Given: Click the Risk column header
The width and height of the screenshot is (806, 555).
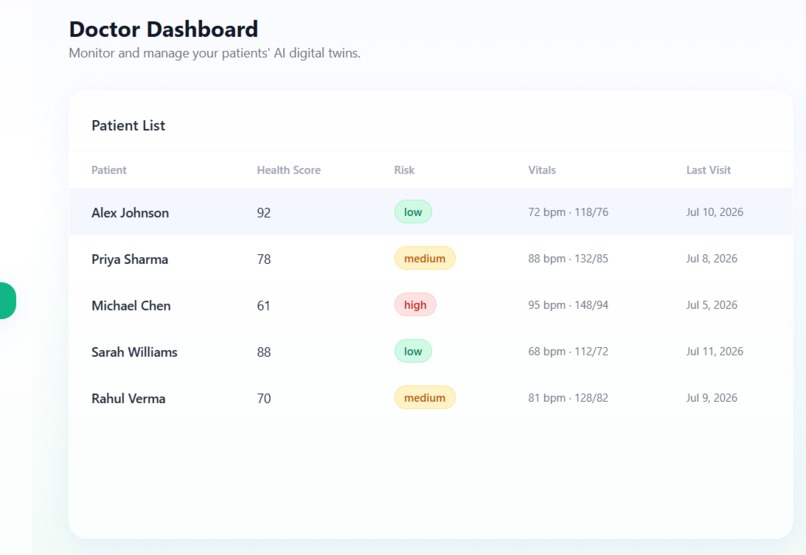Looking at the screenshot, I should pos(404,170).
